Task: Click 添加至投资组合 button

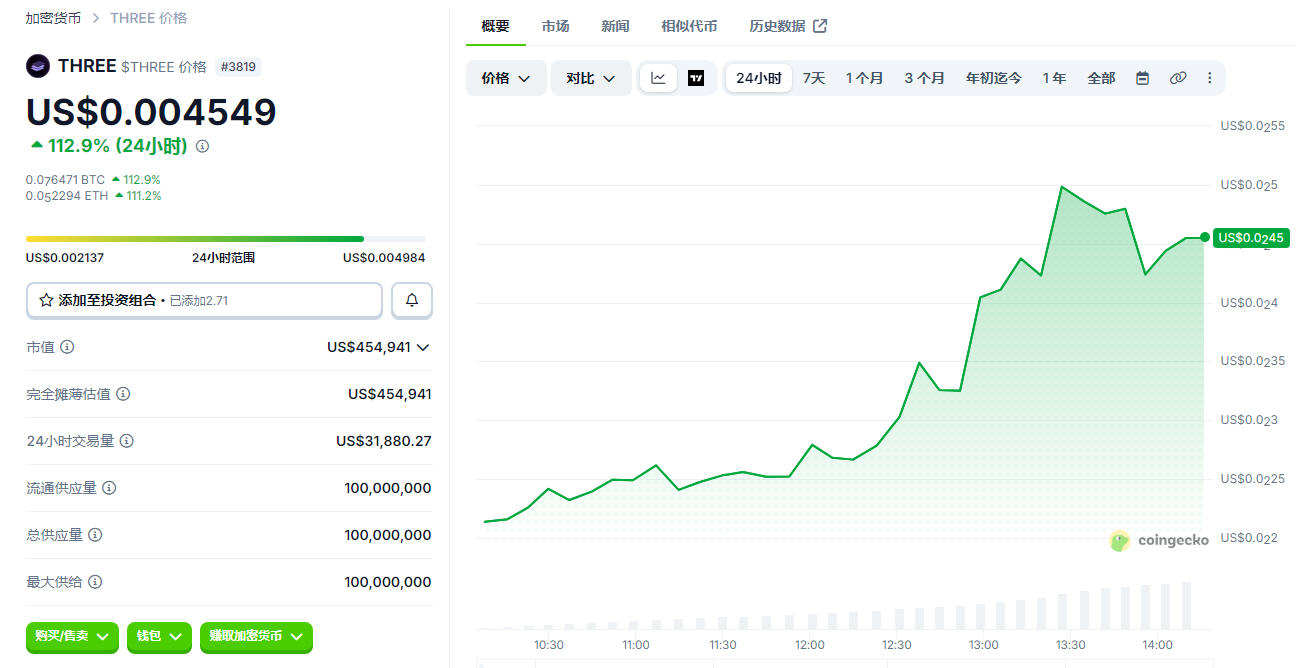Action: [204, 300]
